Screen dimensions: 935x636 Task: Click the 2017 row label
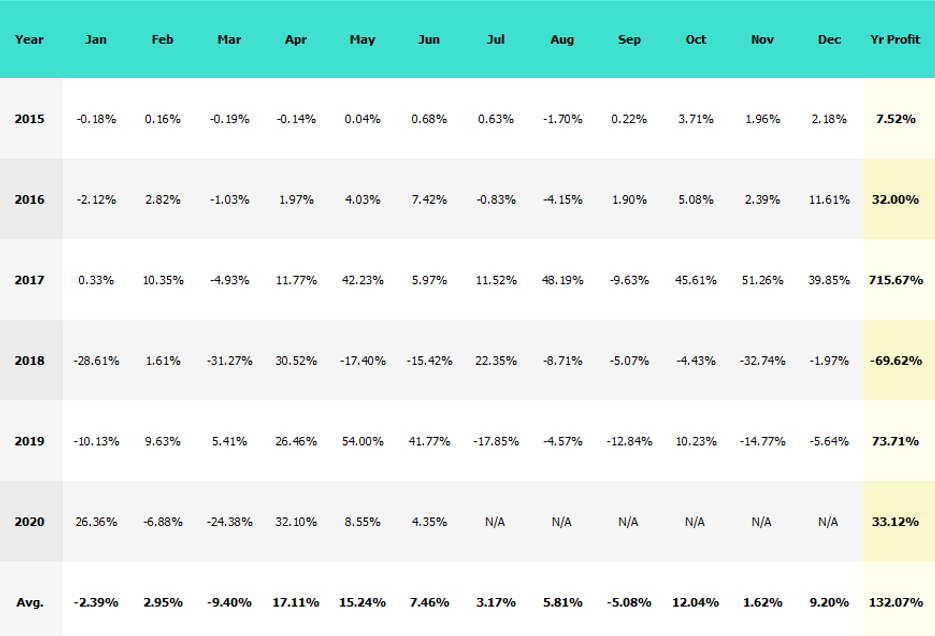click(x=30, y=280)
